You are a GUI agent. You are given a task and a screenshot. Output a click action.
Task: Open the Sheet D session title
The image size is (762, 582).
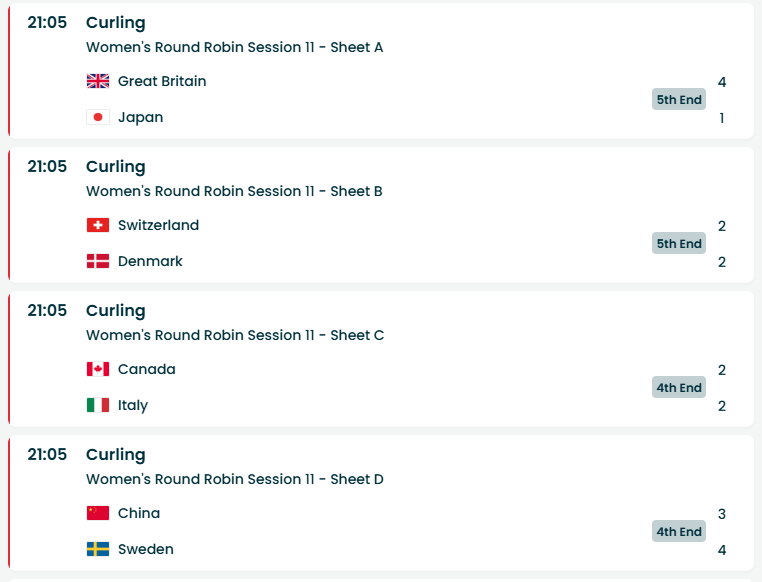pyautogui.click(x=234, y=479)
